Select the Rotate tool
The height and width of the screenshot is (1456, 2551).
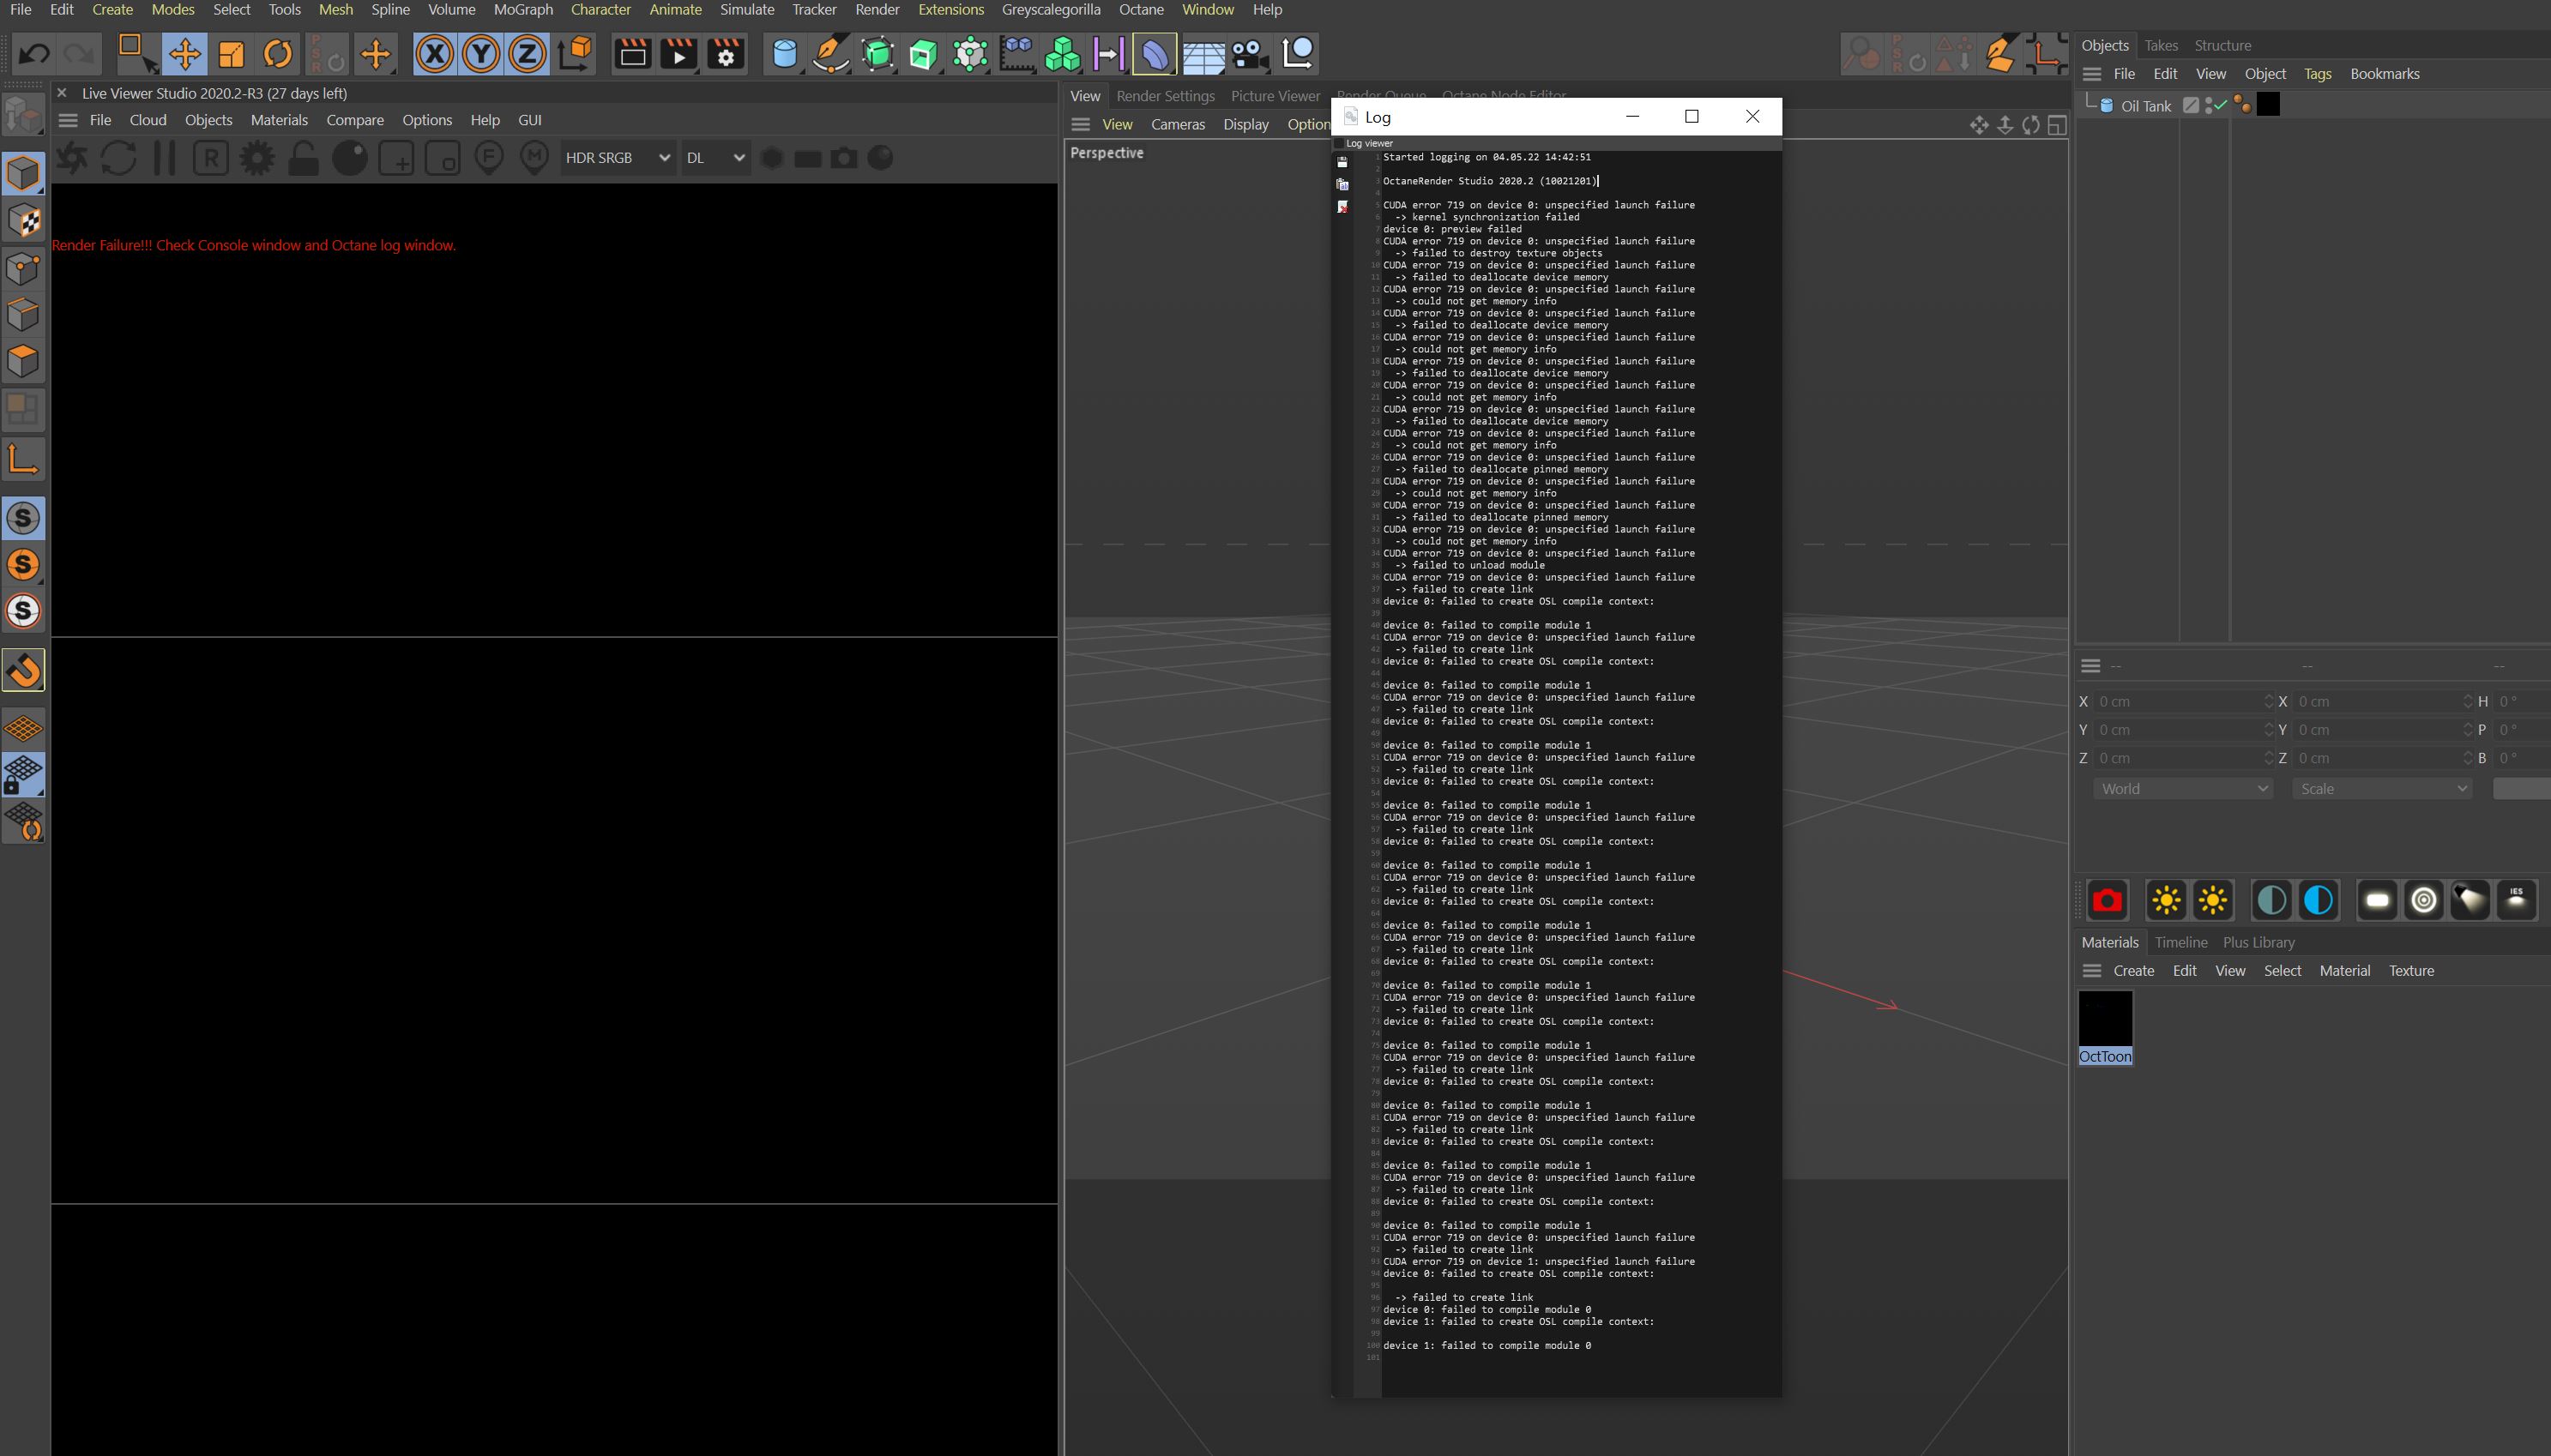278,54
